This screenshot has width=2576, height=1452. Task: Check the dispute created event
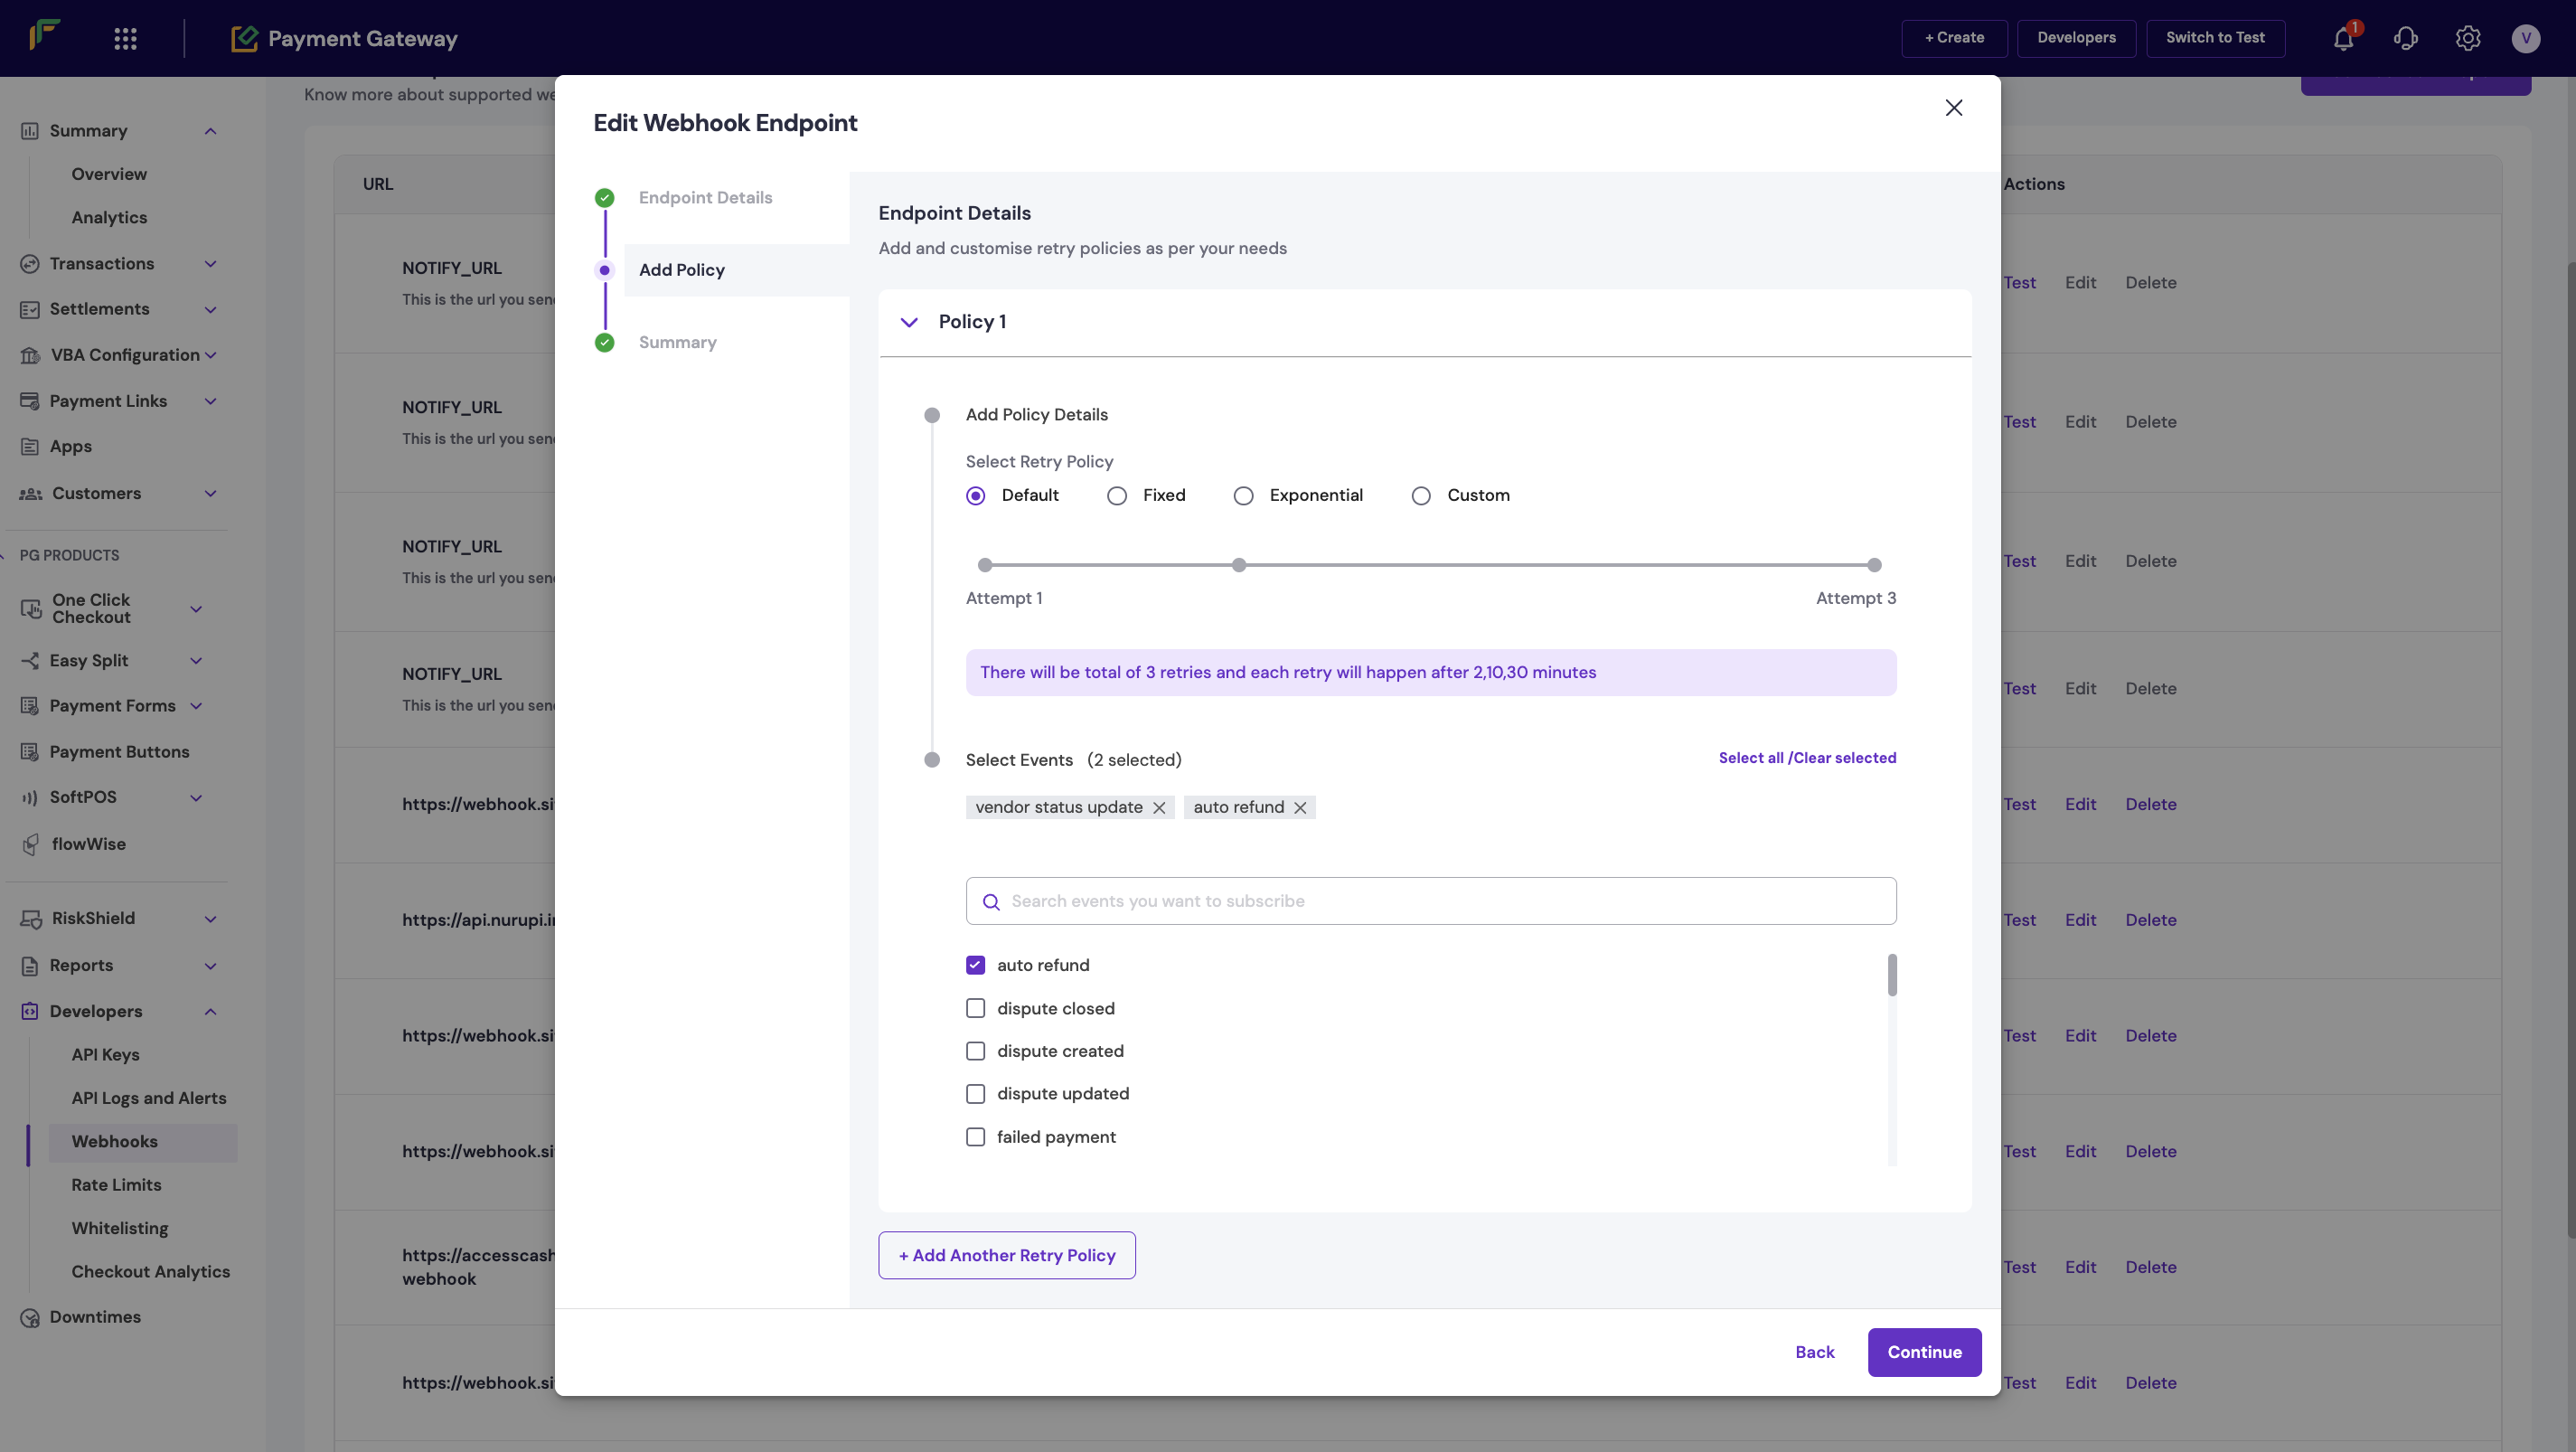click(975, 1051)
